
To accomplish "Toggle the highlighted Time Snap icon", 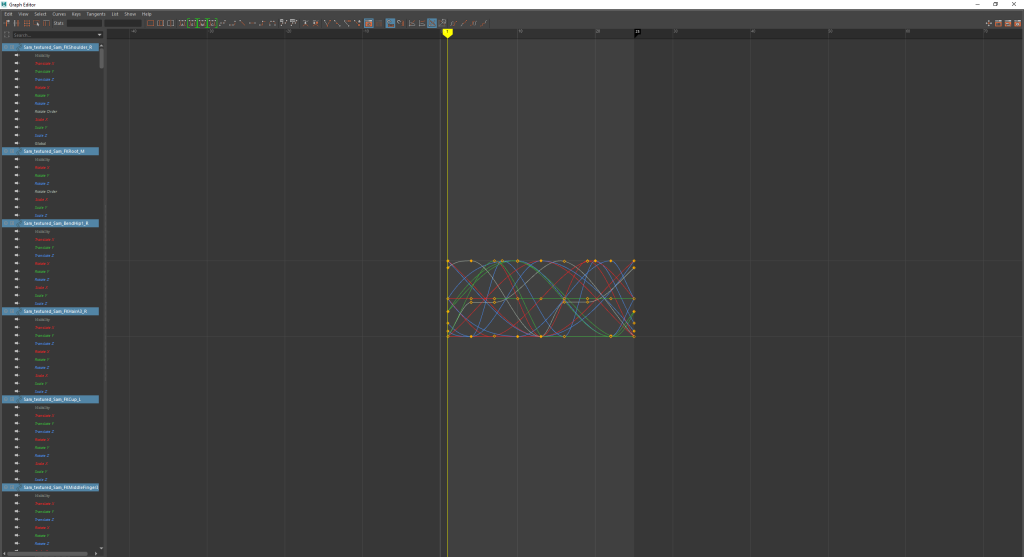I will pos(390,23).
